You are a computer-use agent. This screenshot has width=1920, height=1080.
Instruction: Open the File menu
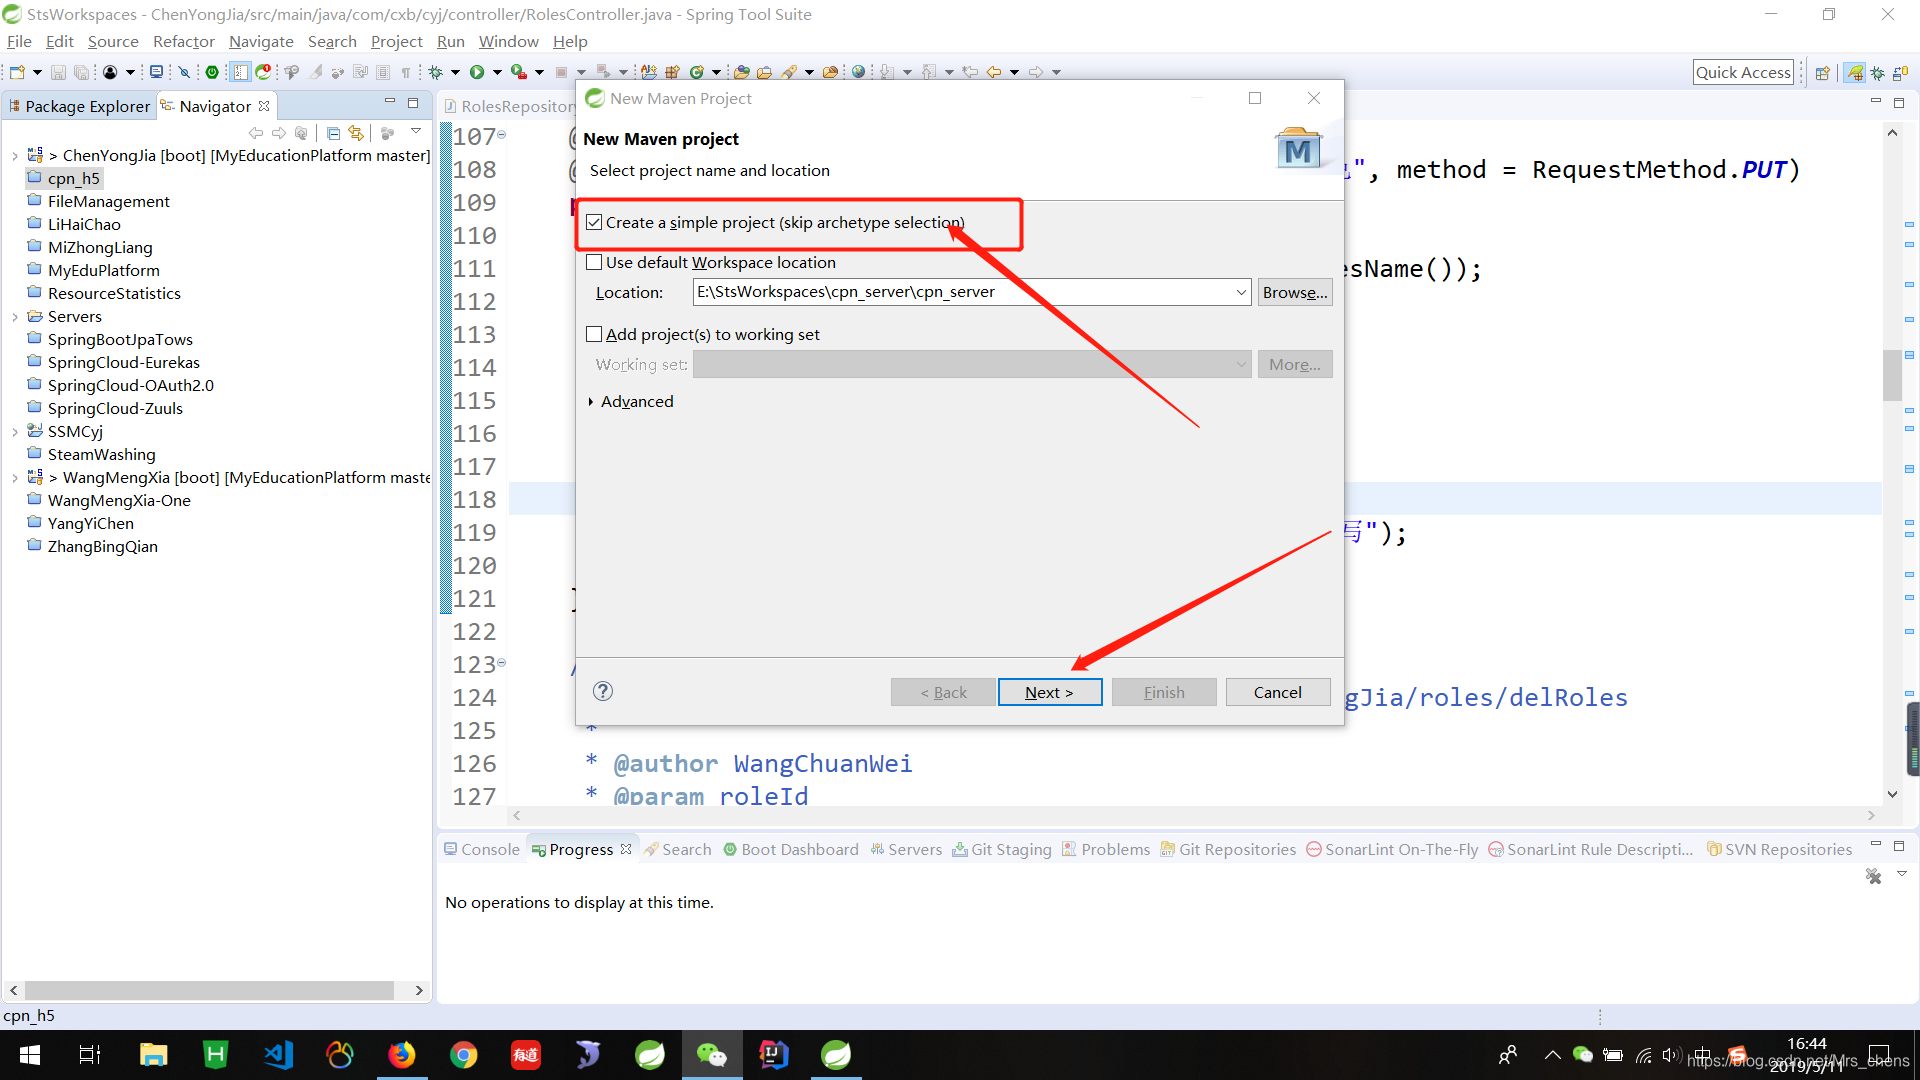click(19, 41)
